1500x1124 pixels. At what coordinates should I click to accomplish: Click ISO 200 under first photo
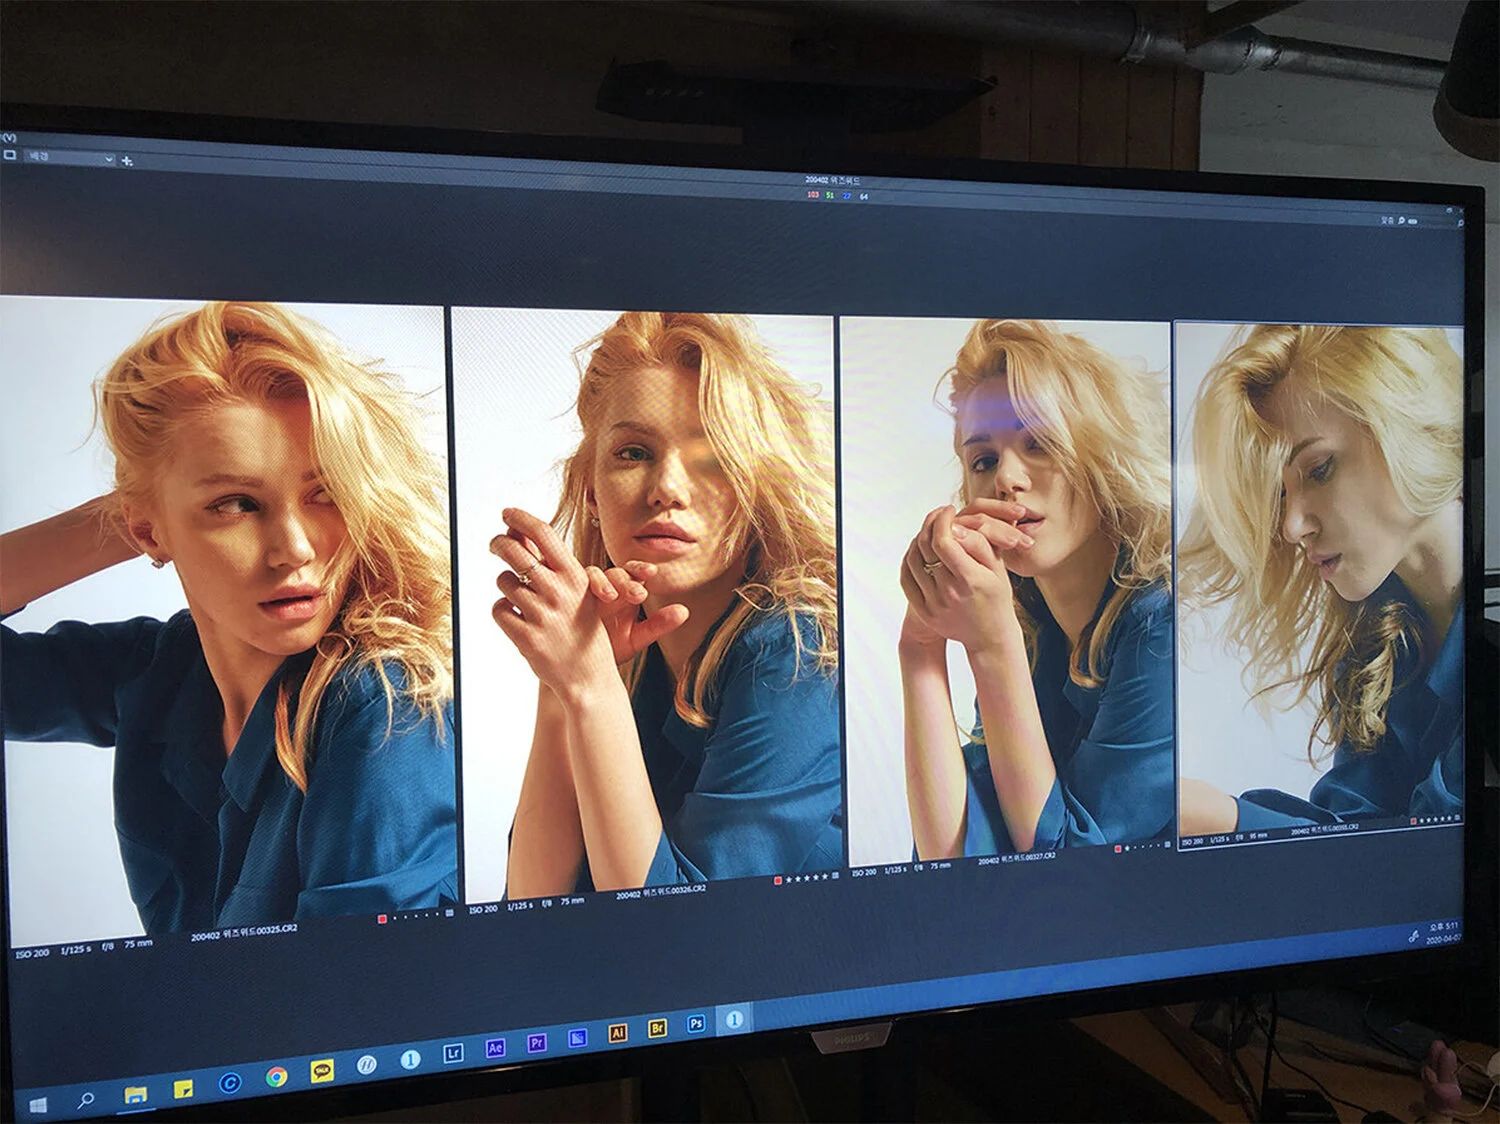click(32, 953)
